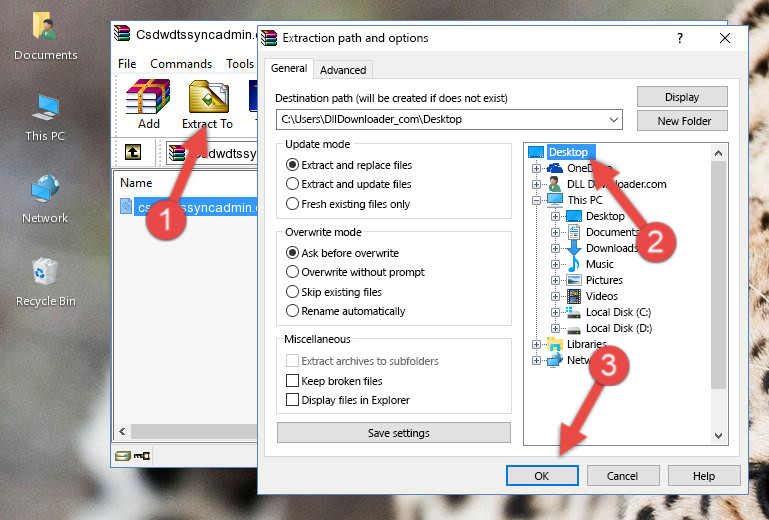
Task: Click the dialog help question mark
Action: (x=680, y=38)
